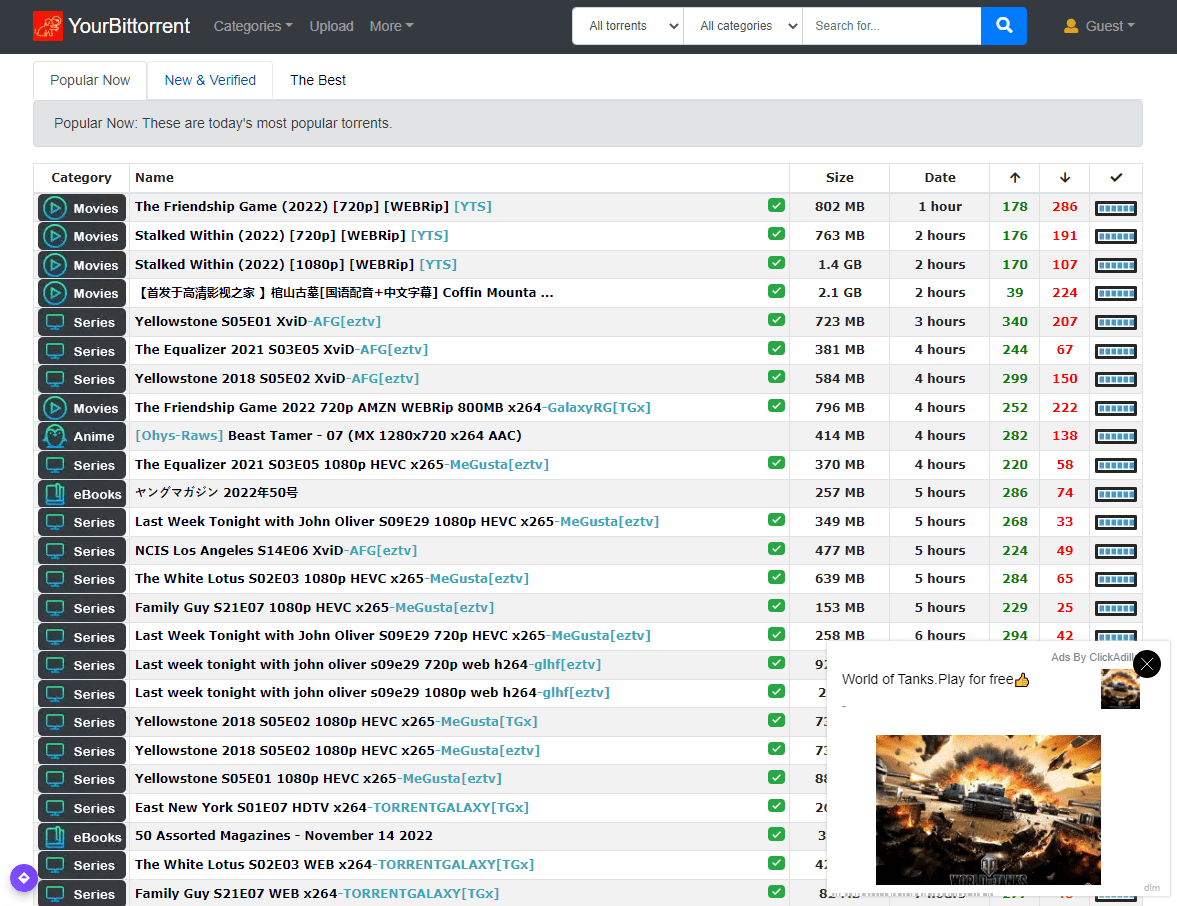This screenshot has width=1177, height=906.
Task: Click health bar for Yellowstone S05E01 XviD row
Action: (x=1115, y=322)
